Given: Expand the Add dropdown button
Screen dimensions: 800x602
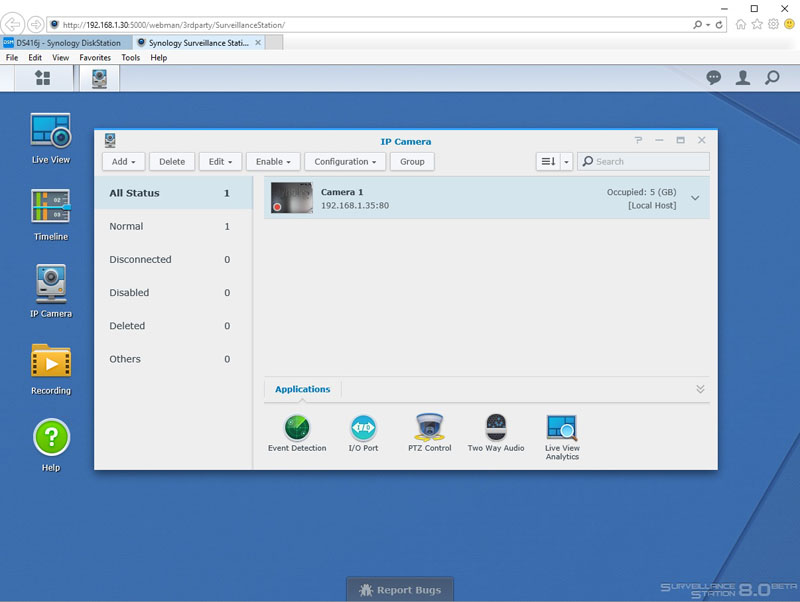Looking at the screenshot, I should point(124,161).
